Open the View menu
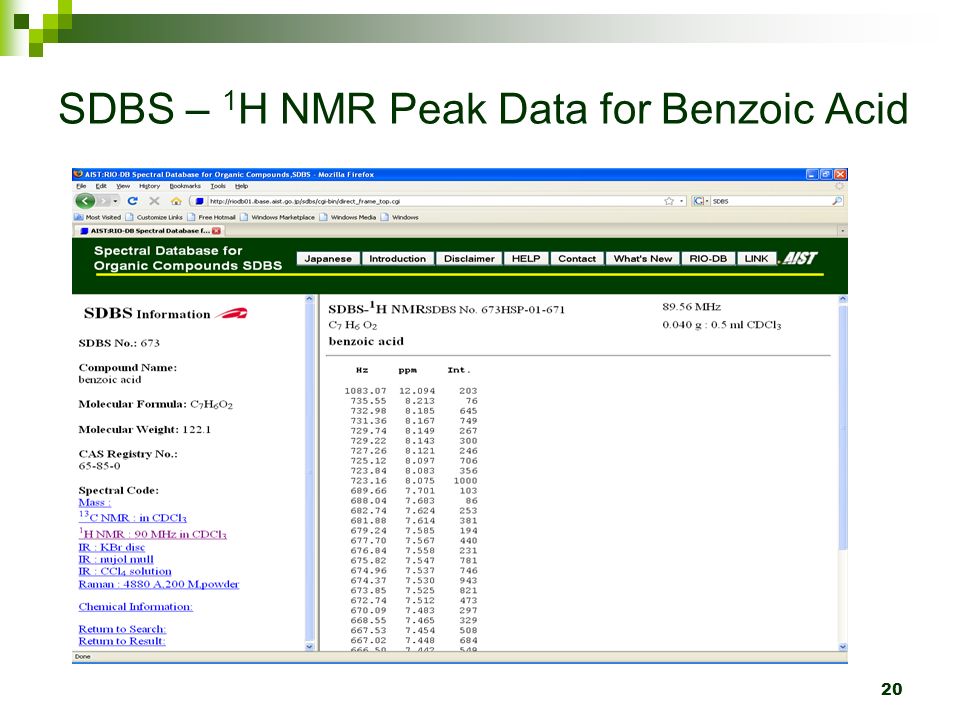The width and height of the screenshot is (960, 720). (123, 186)
